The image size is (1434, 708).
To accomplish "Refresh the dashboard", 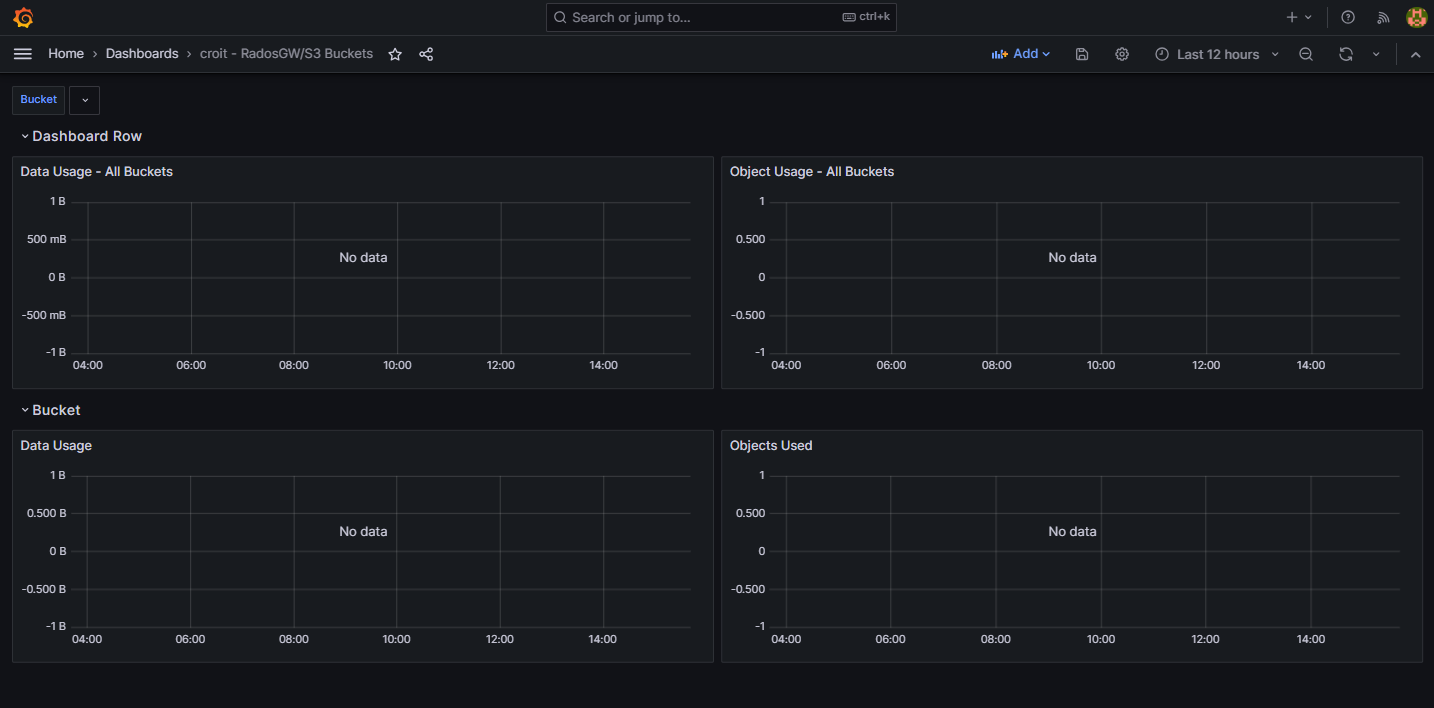I will [1346, 54].
